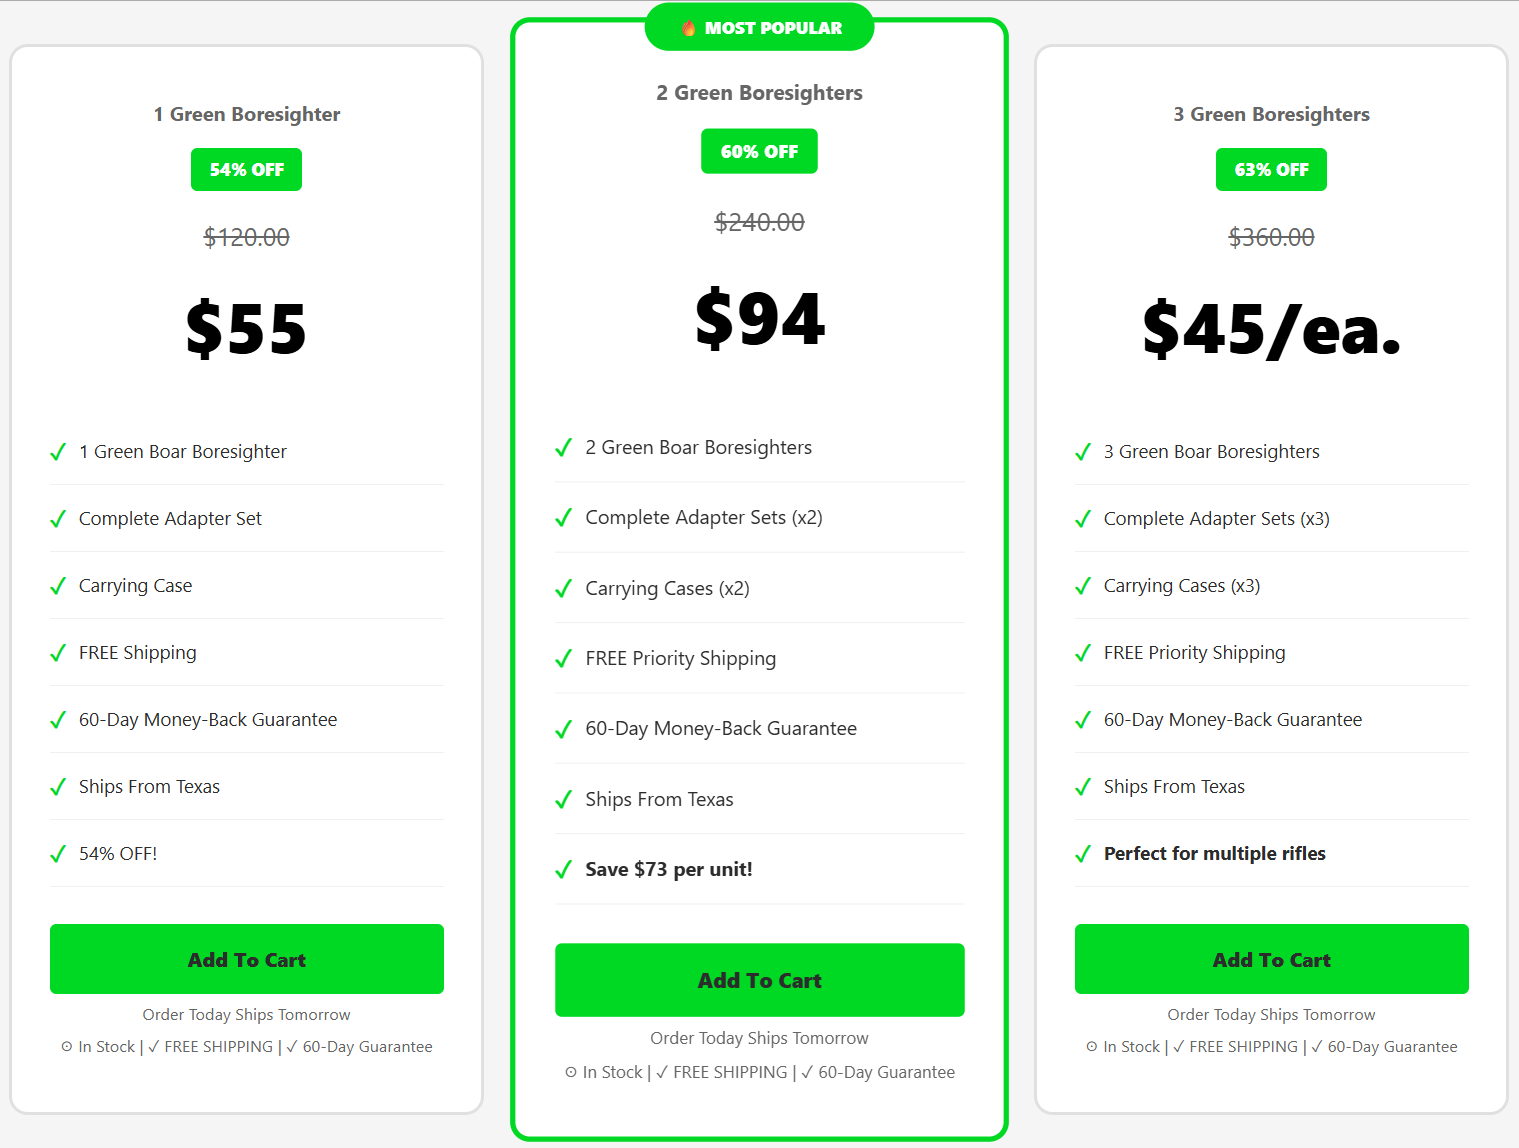Click checkmark next to FREE Priority Shipping in middle card

click(564, 659)
